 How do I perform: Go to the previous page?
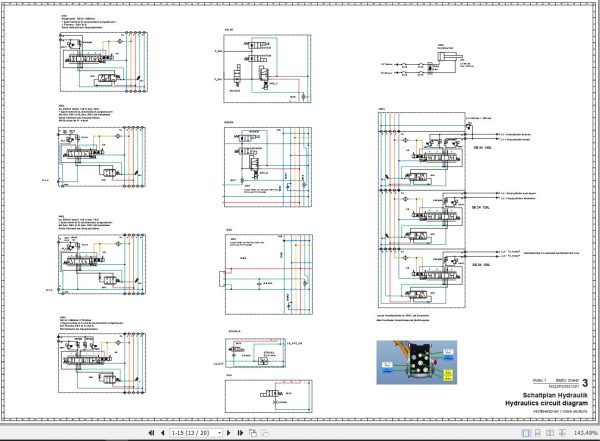pos(163,433)
